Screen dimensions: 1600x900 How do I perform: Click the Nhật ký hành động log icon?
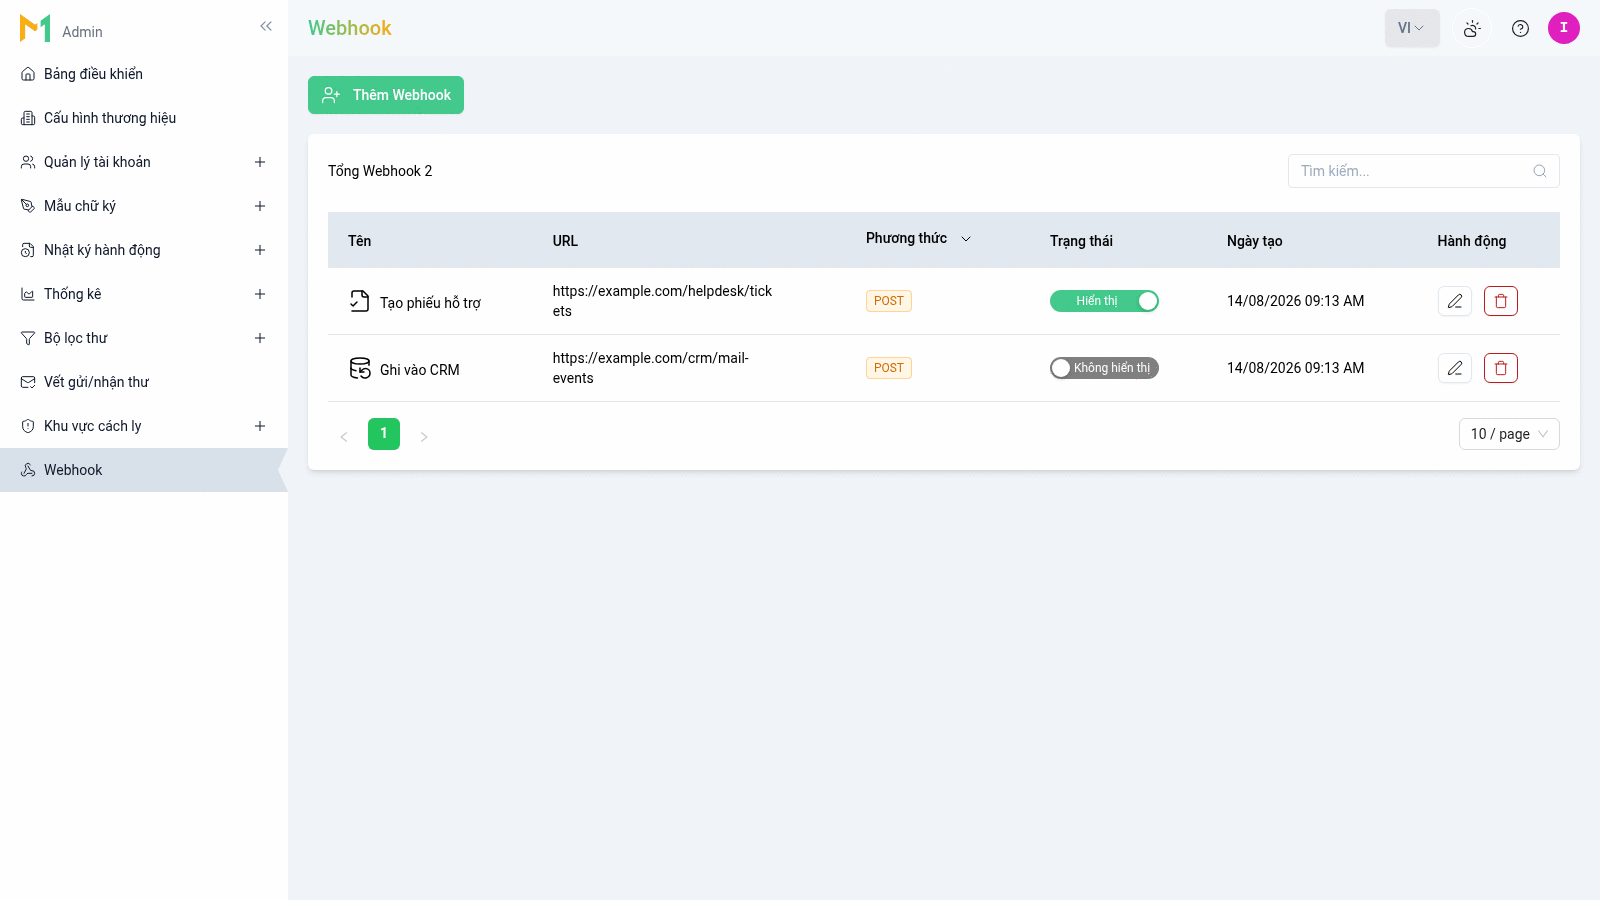pyautogui.click(x=28, y=250)
